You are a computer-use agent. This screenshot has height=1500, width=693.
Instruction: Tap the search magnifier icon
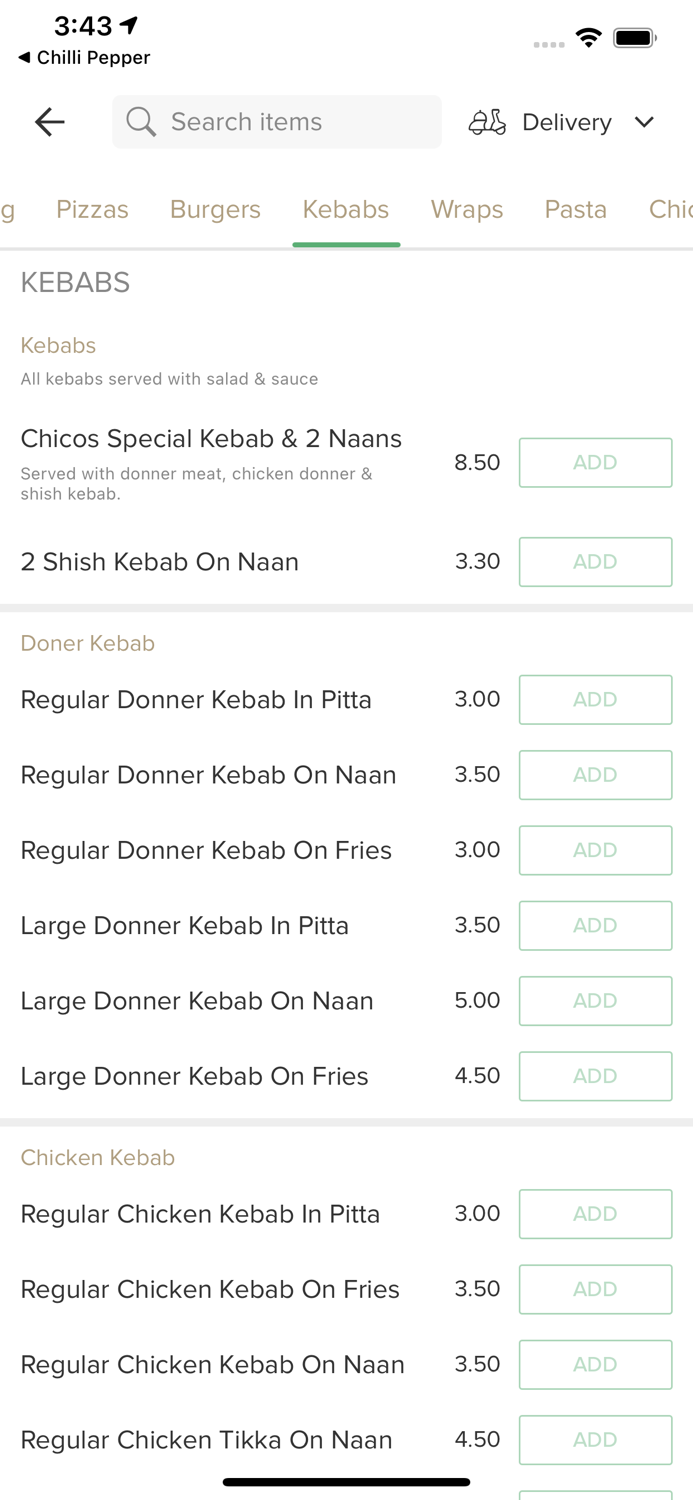(141, 122)
